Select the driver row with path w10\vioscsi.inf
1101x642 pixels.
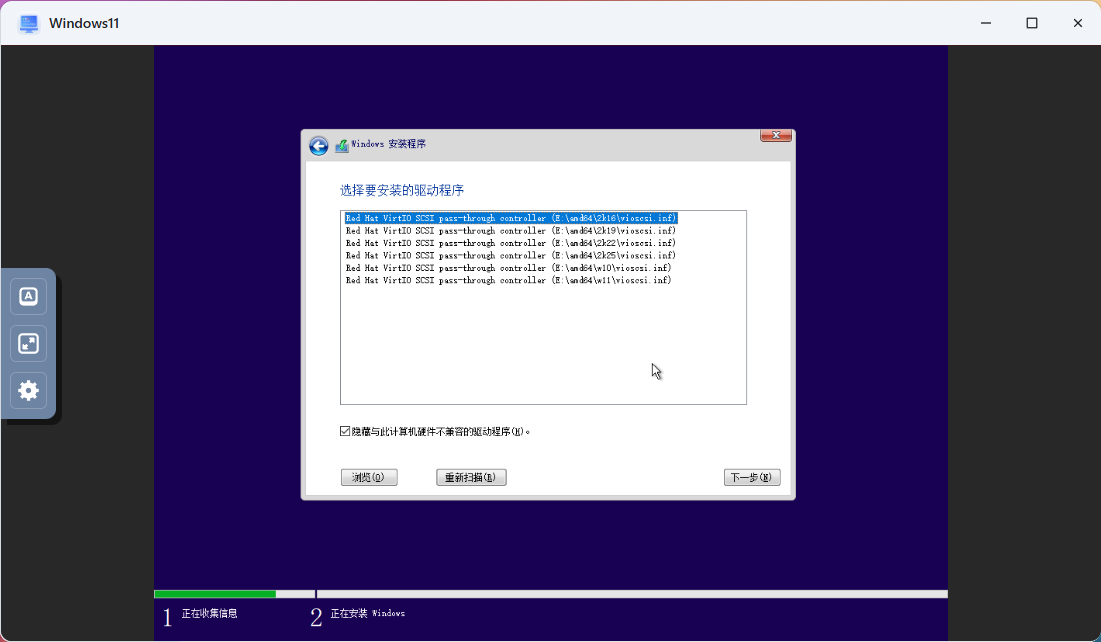click(x=508, y=268)
